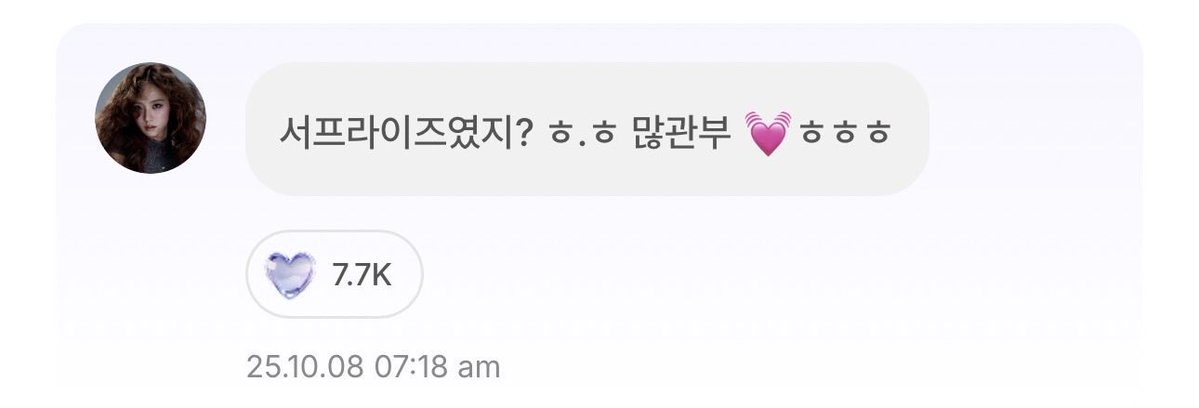Click the 07:18 am time text
Screen dimensions: 1199x408
point(437,367)
